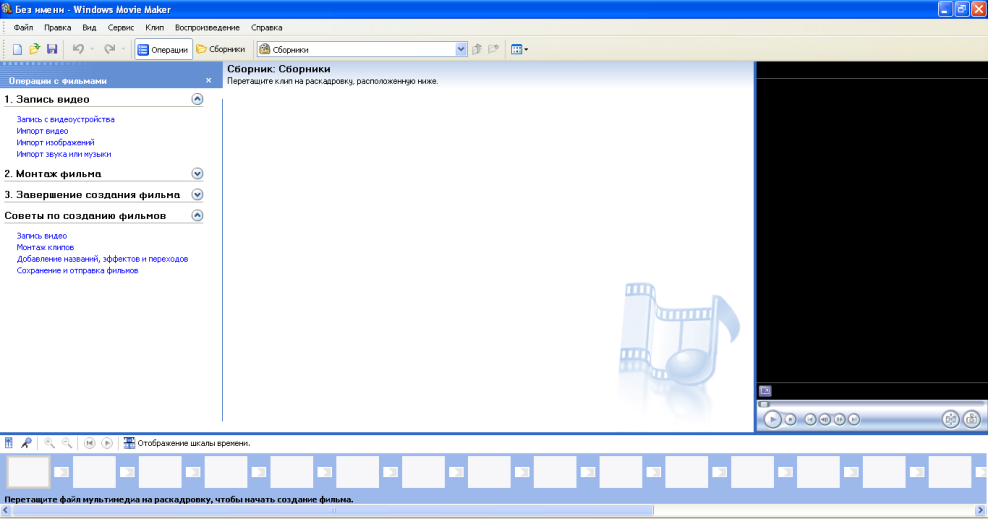Play the preview monitor
The height and width of the screenshot is (519, 988).
773,419
